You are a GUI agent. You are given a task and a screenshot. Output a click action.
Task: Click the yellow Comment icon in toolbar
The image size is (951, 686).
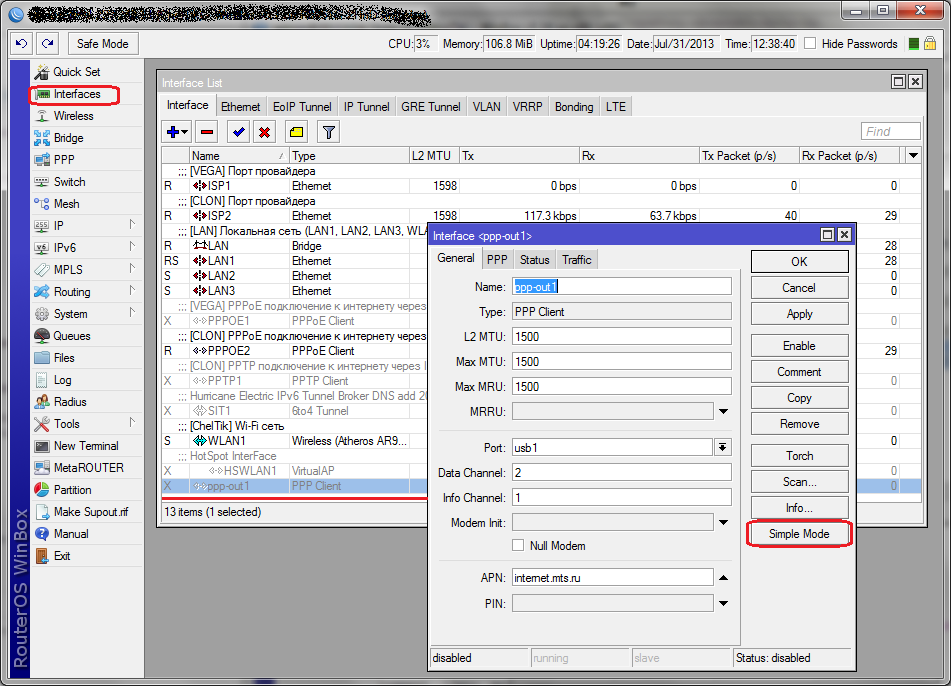click(296, 132)
